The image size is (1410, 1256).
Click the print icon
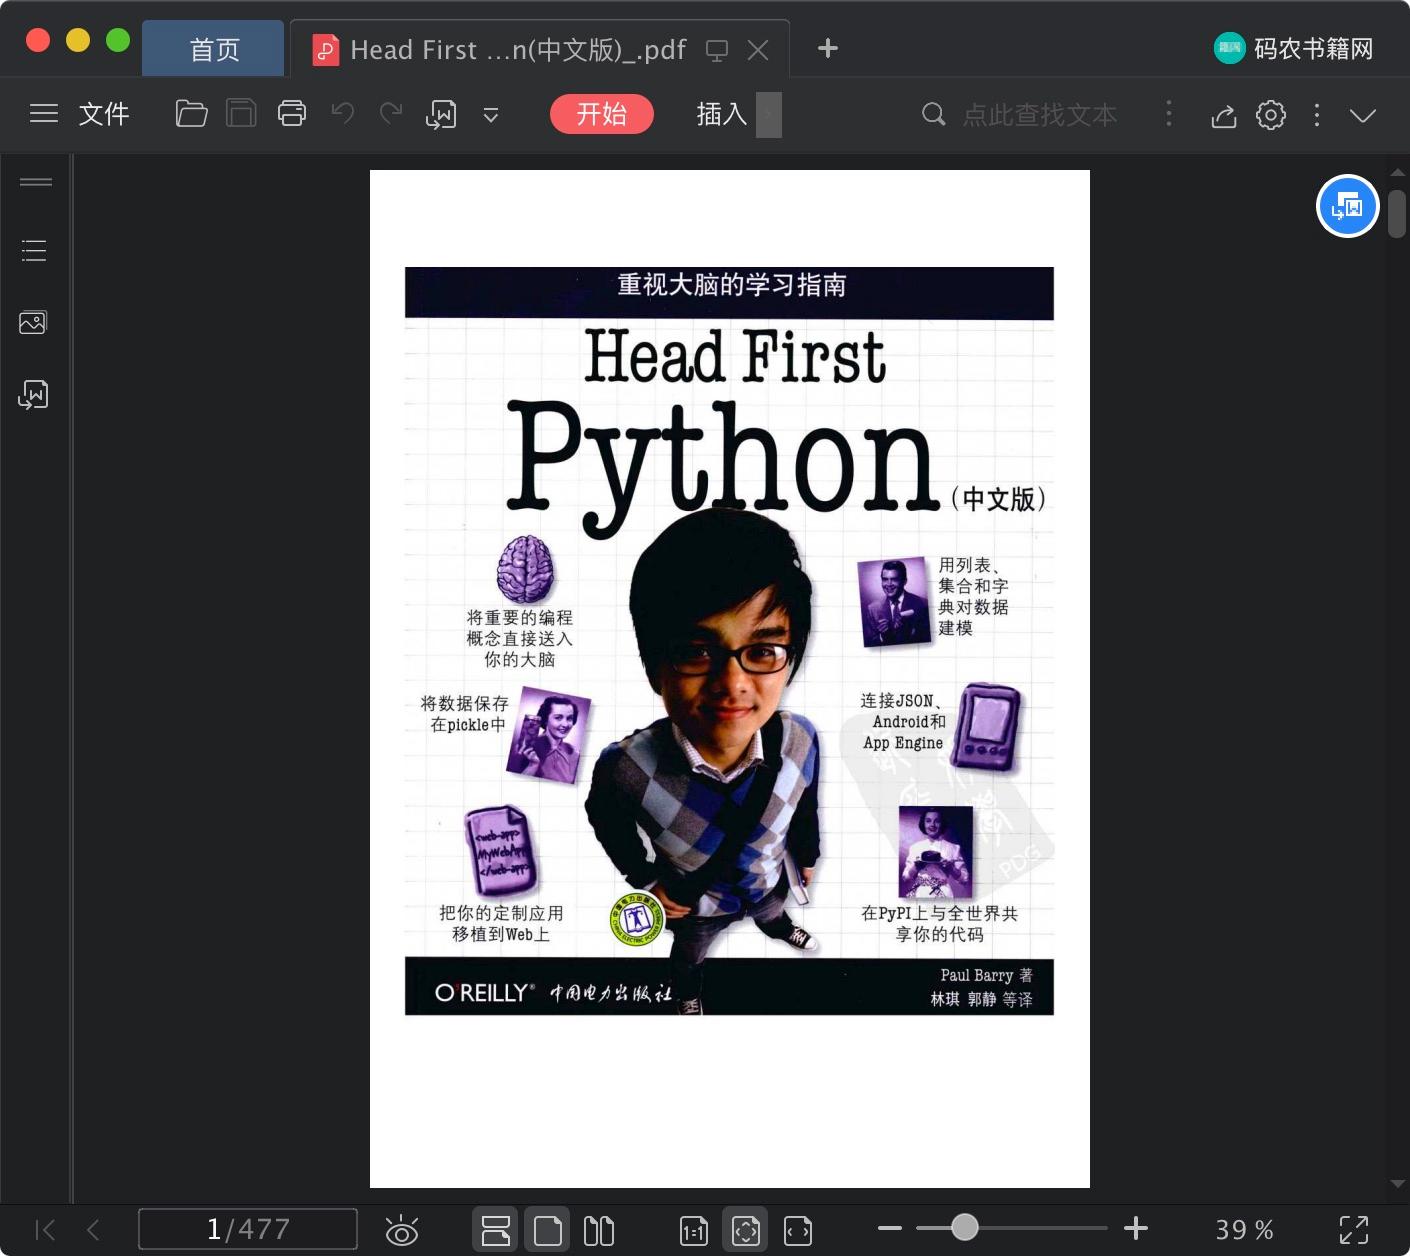[292, 114]
